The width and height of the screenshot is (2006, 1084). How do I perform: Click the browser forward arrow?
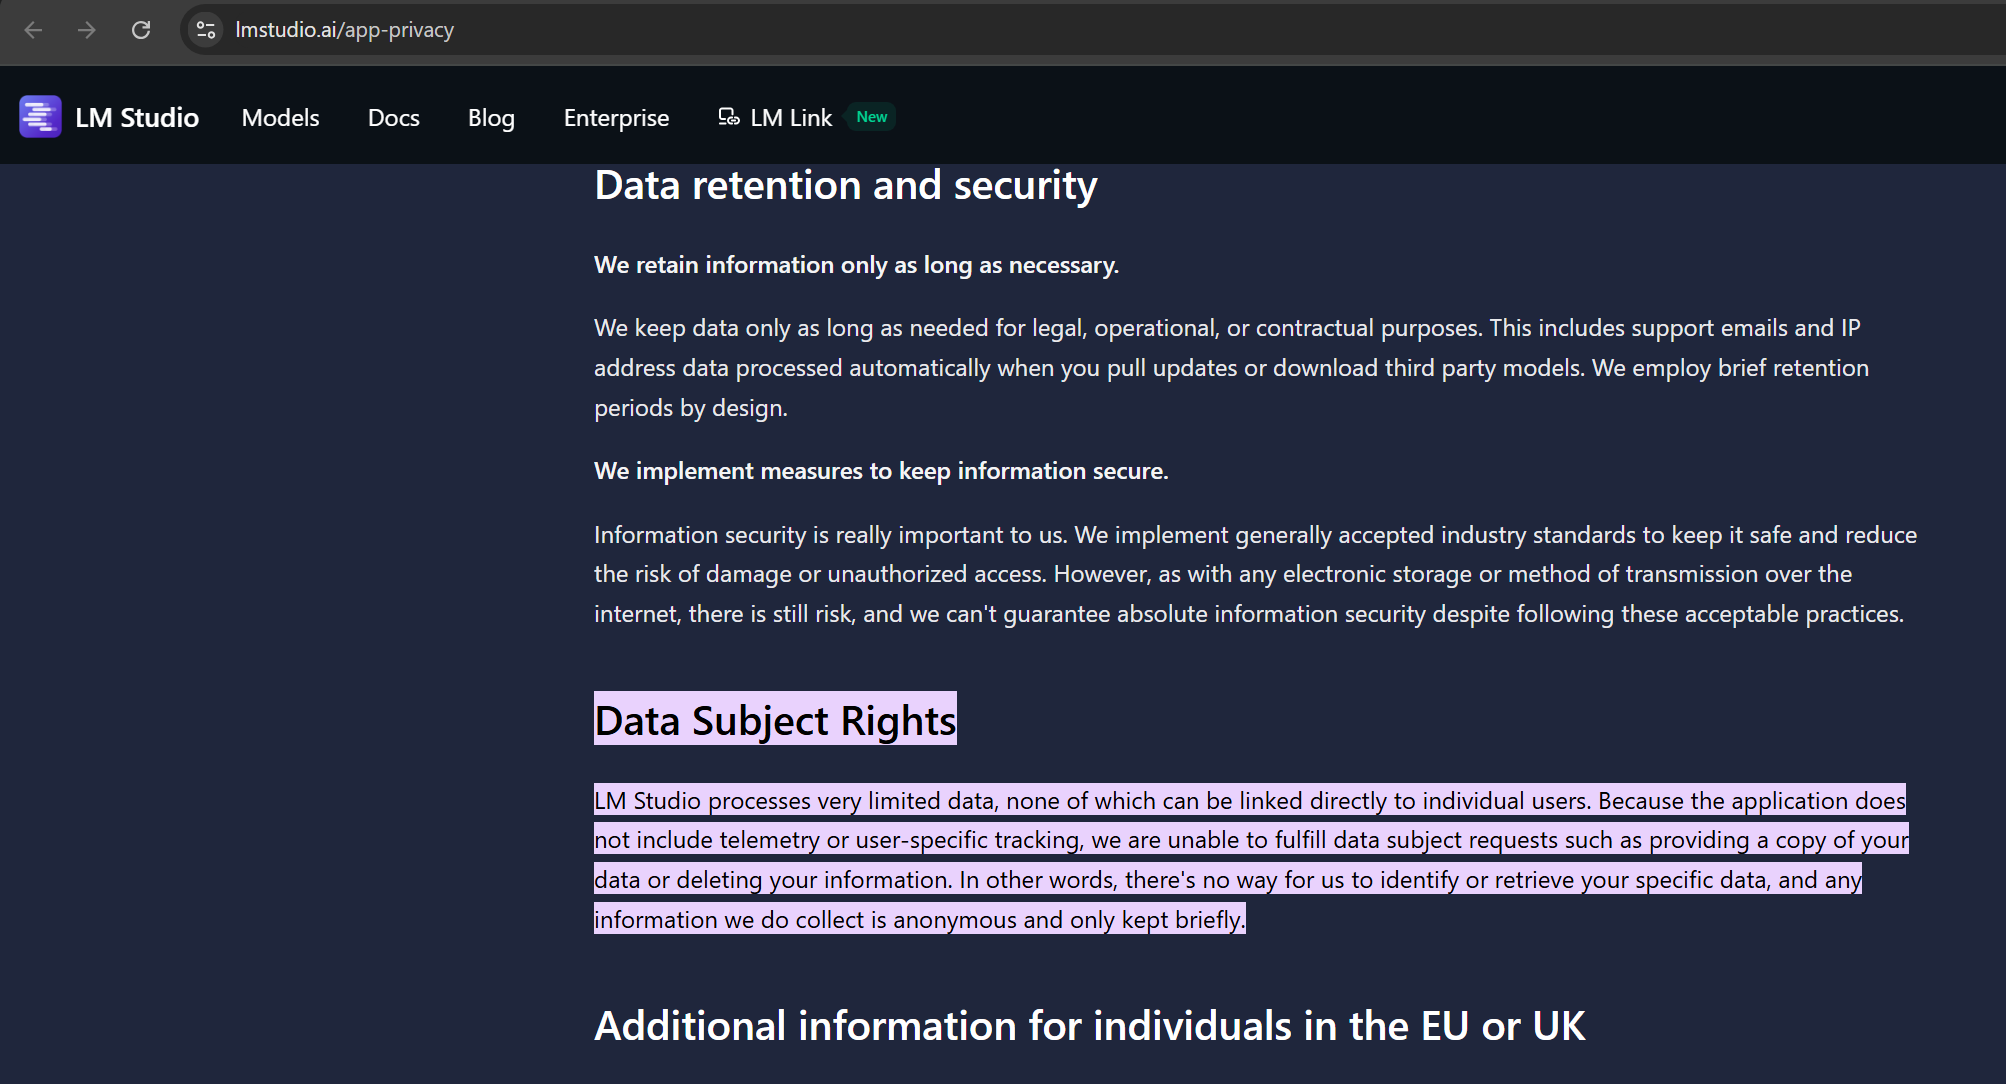(87, 30)
